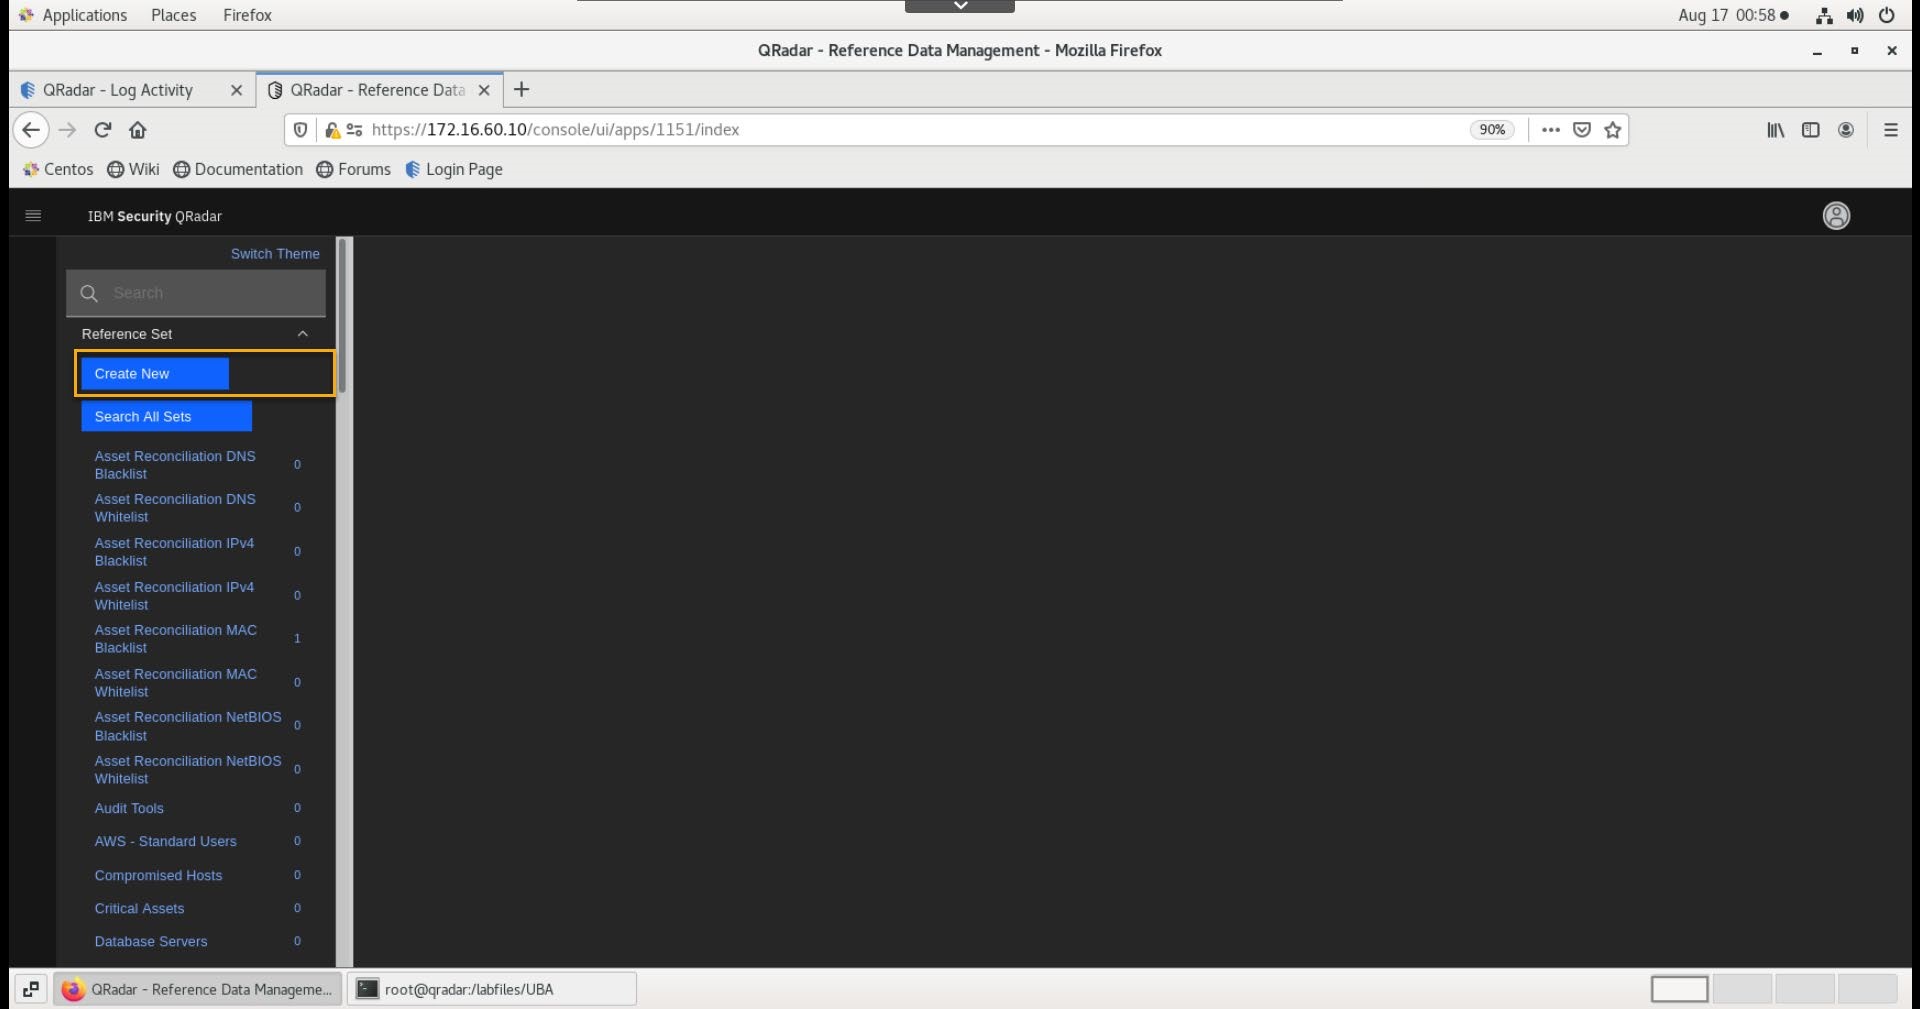Open the Firefox Library icon

pos(1775,130)
